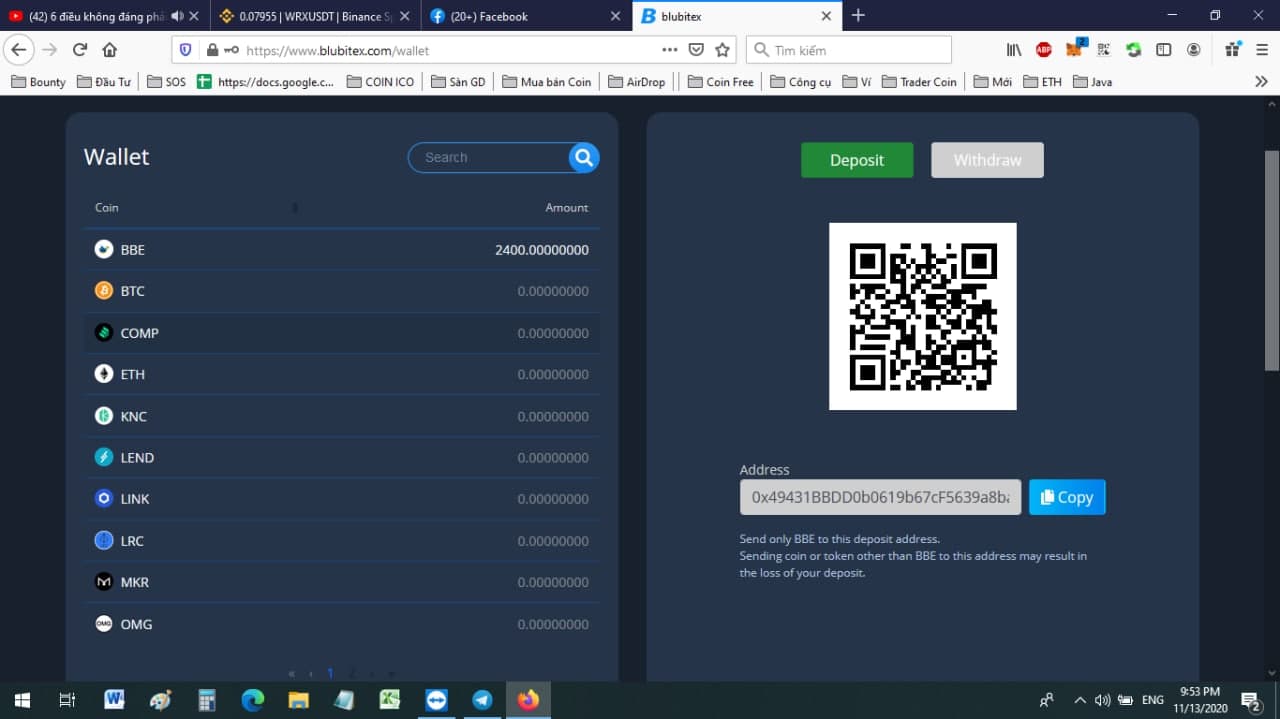Click the Tìm kiếm browser search box

coord(849,50)
